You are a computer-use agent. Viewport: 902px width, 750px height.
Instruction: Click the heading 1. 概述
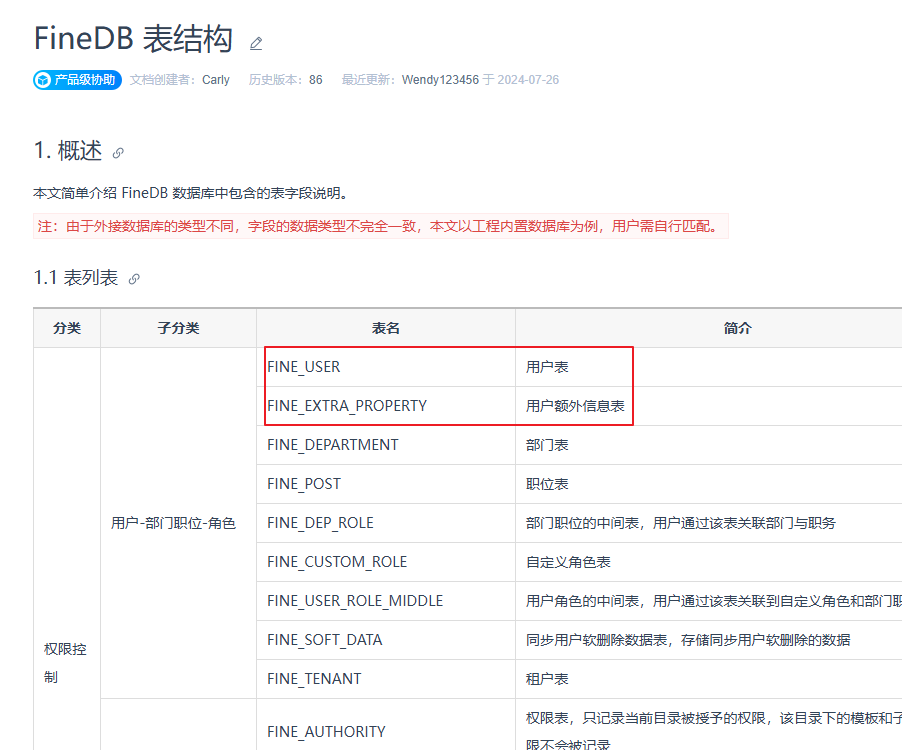coord(68,151)
